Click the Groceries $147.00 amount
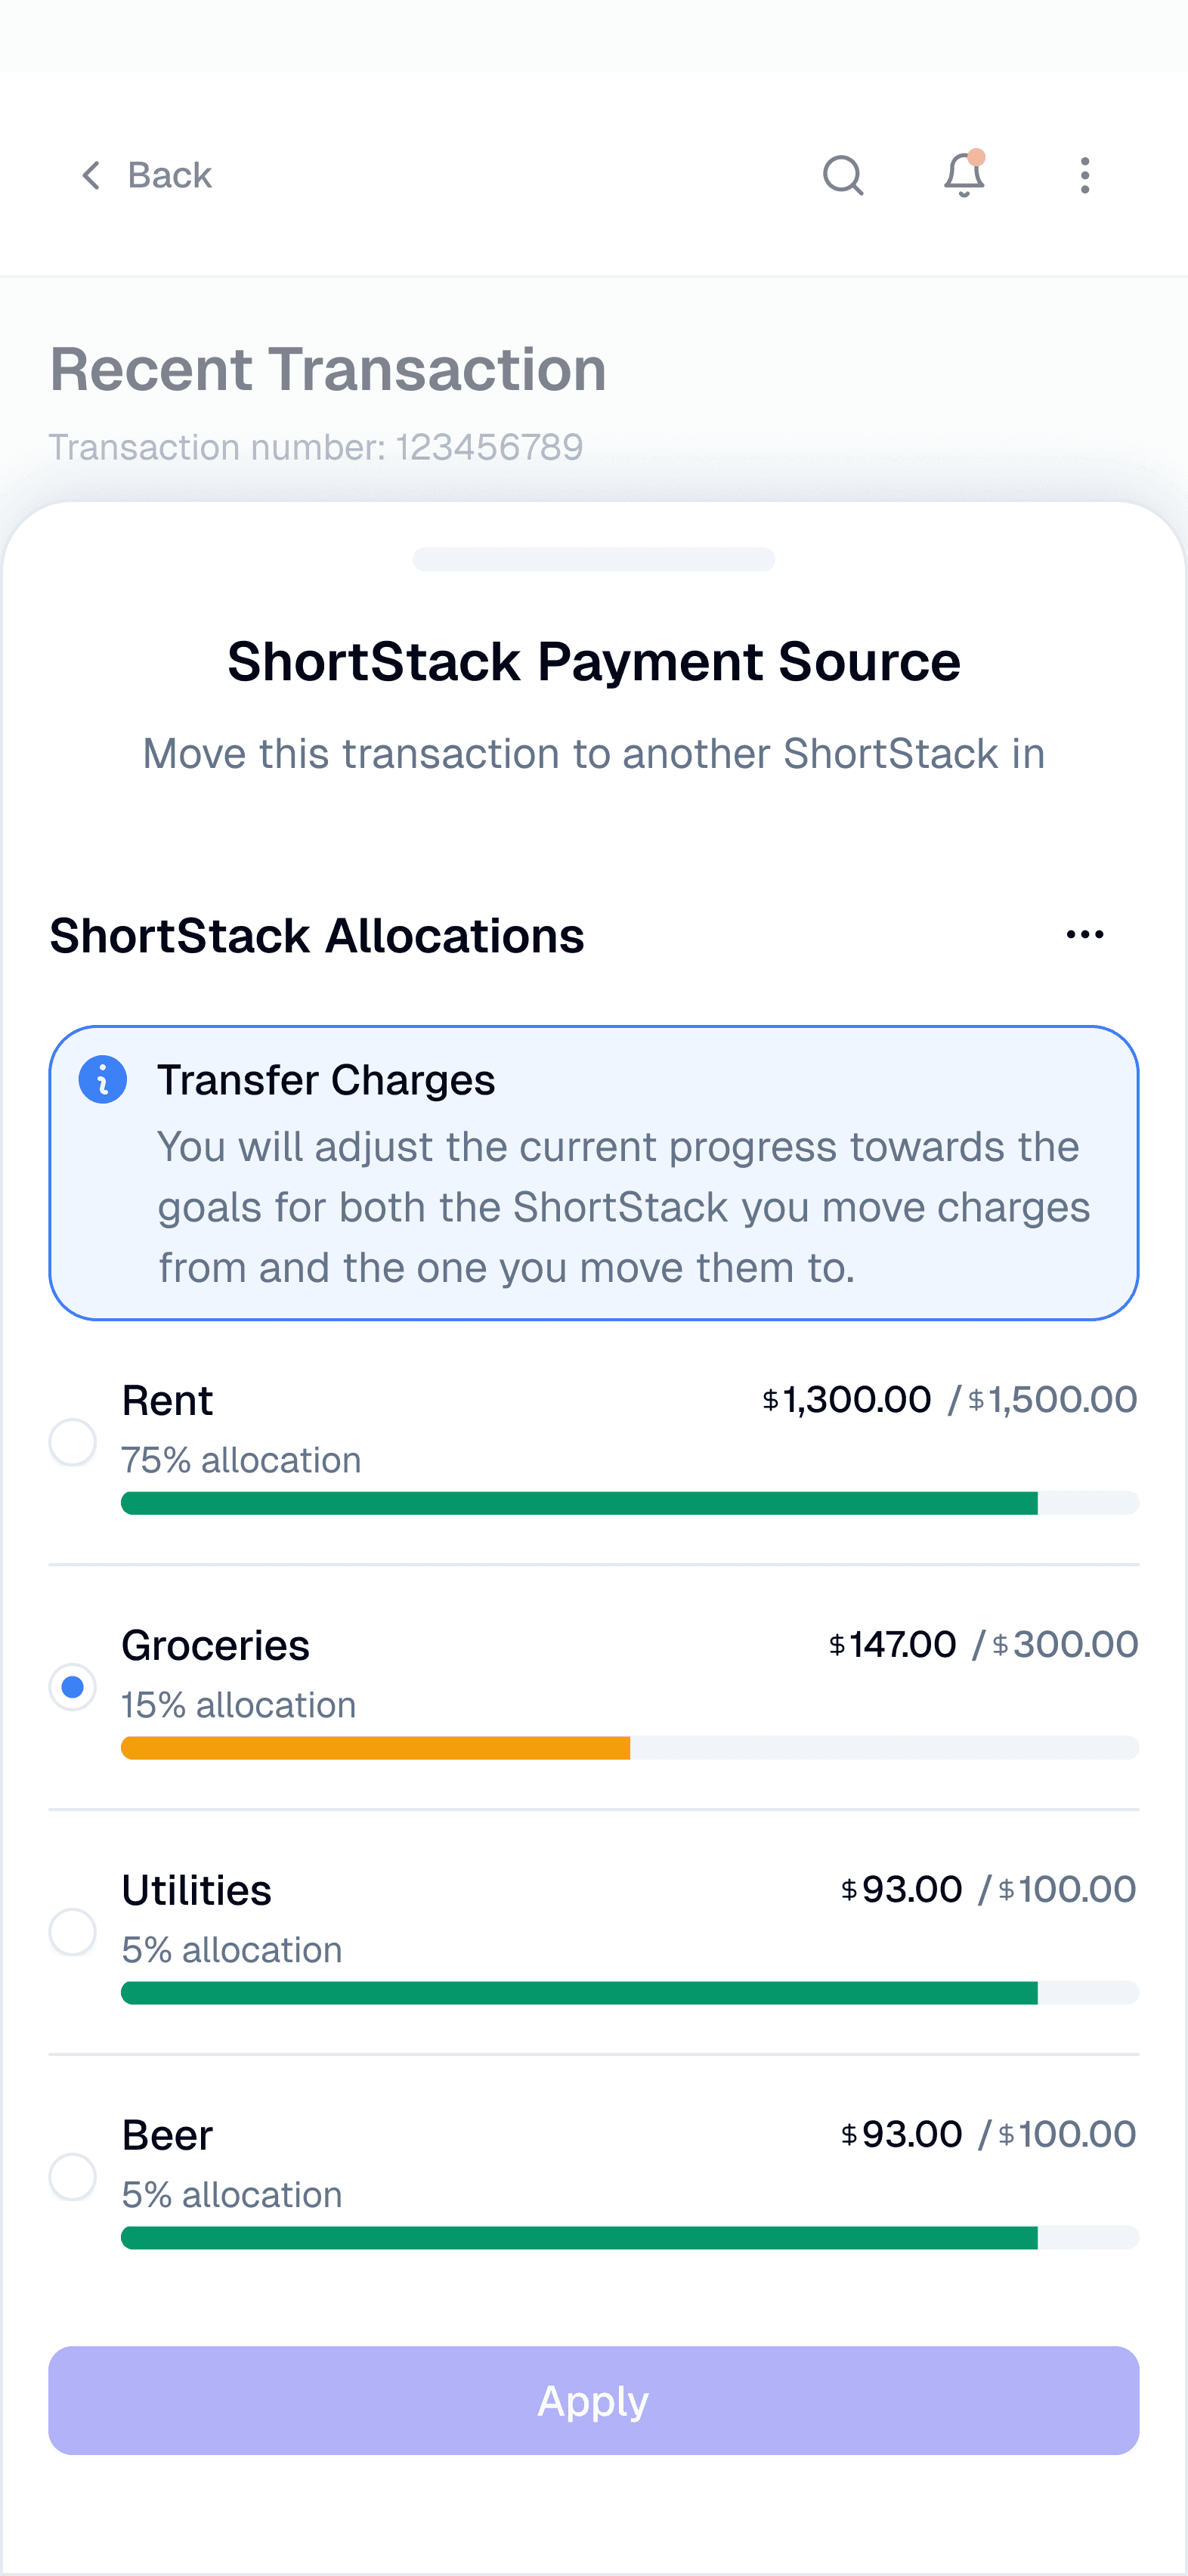Screen dimensions: 1188x2576 pyautogui.click(x=893, y=1644)
